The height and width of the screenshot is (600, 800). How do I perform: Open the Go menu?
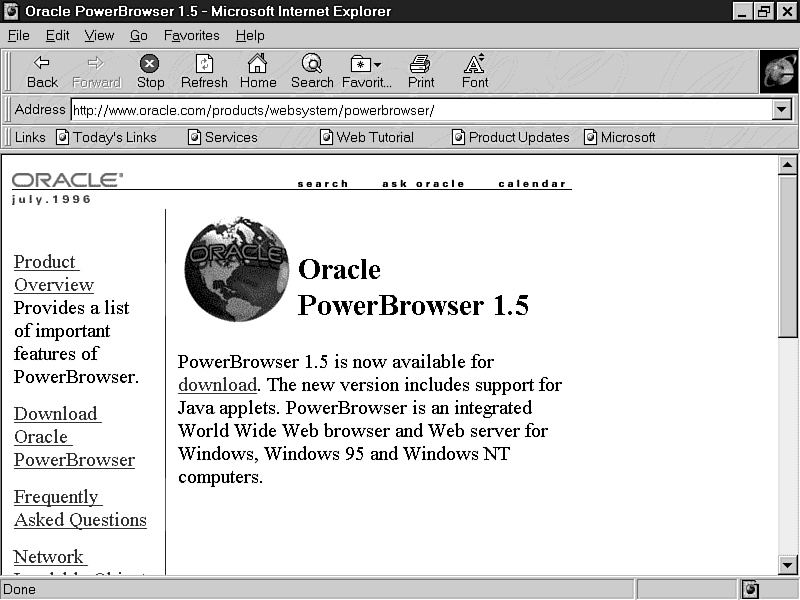tap(139, 36)
